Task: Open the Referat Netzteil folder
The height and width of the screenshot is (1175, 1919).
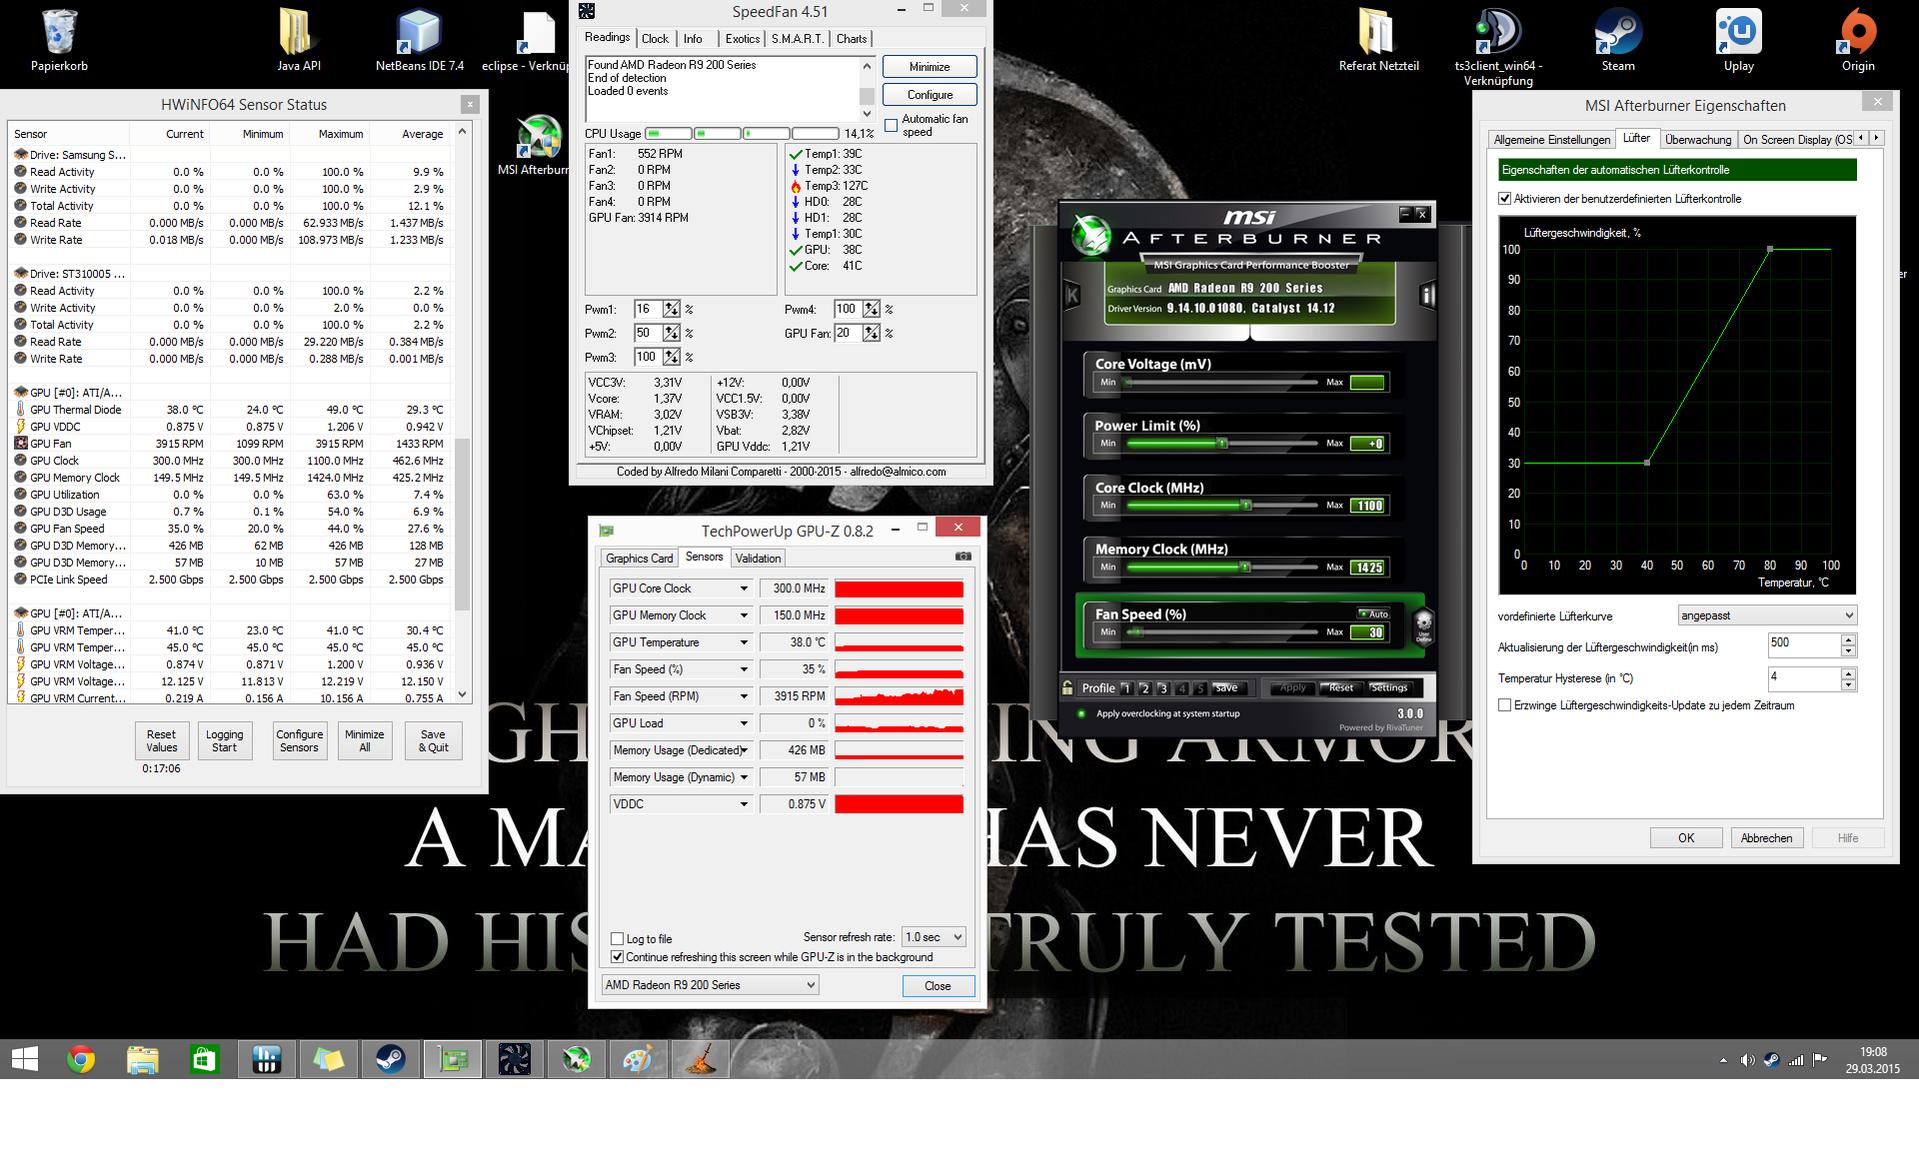Action: [x=1378, y=40]
